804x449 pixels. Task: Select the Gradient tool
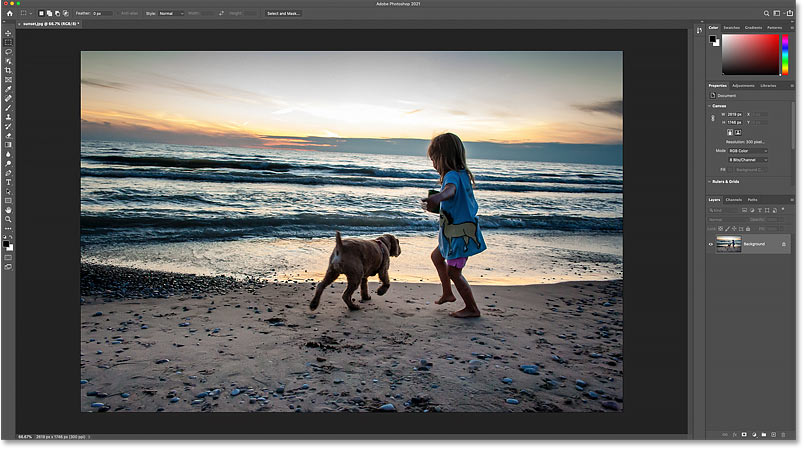pyautogui.click(x=8, y=145)
